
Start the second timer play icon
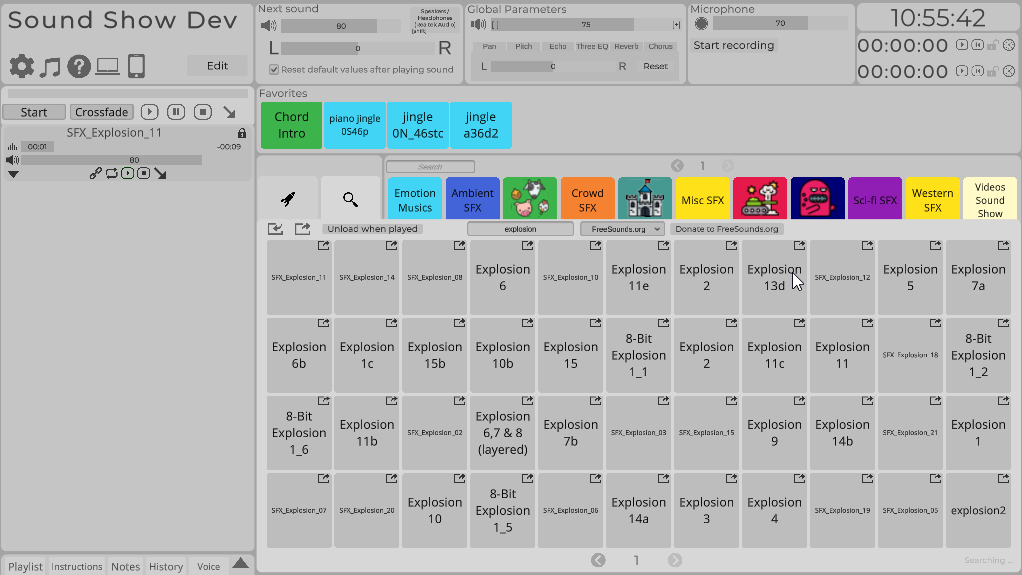[x=961, y=71]
